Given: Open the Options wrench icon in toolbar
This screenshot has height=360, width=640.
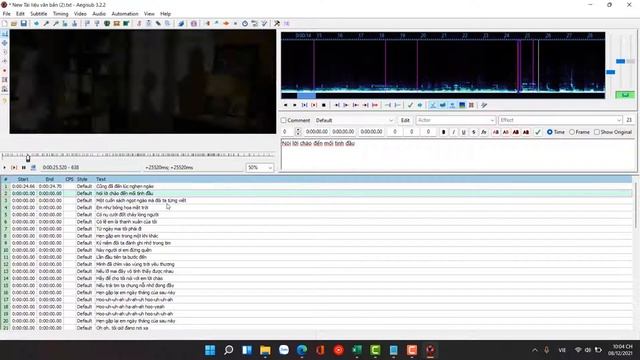Looking at the screenshot, I should pyautogui.click(x=277, y=24).
